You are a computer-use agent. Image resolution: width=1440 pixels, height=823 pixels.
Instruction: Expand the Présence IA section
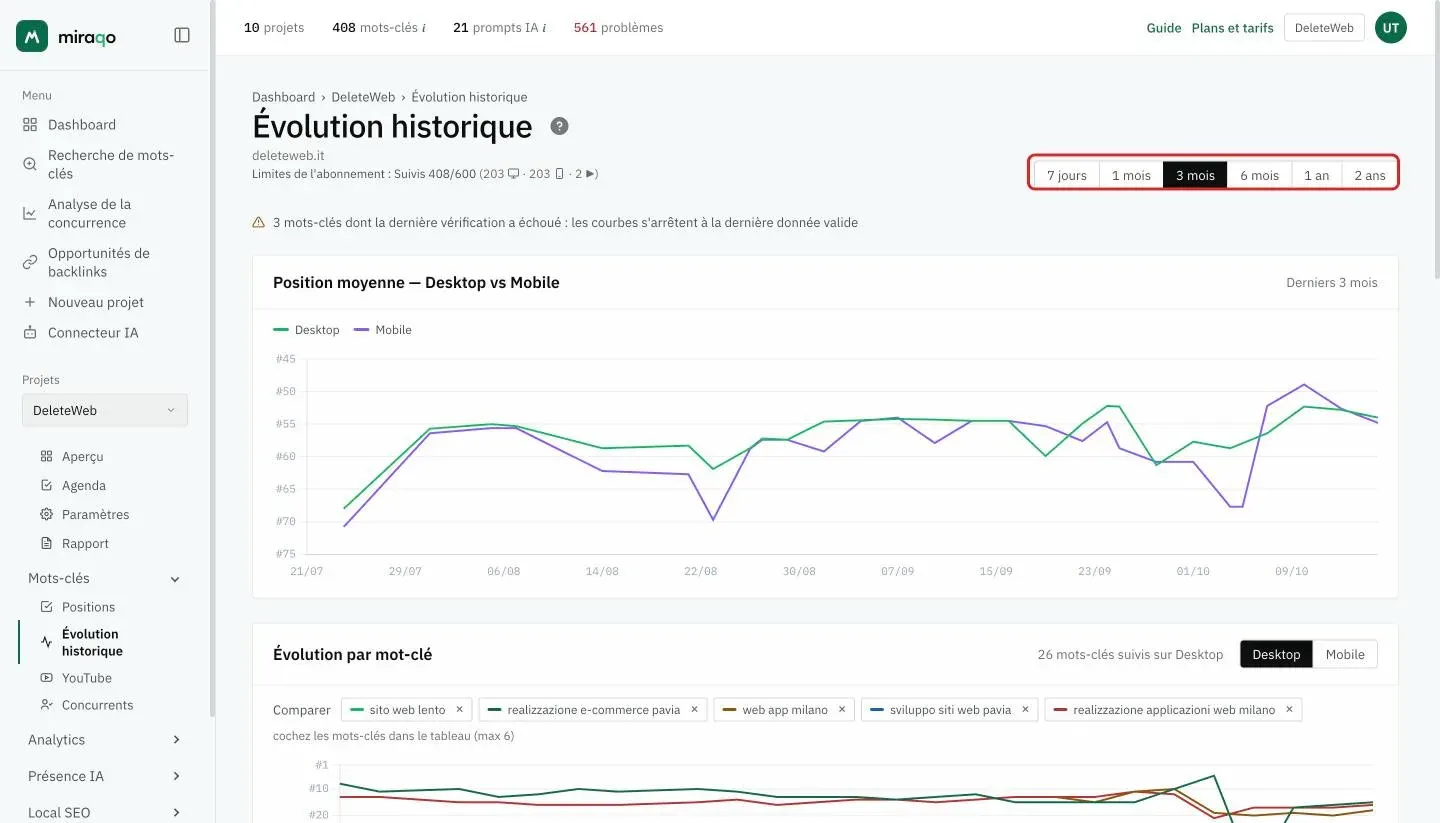(104, 776)
